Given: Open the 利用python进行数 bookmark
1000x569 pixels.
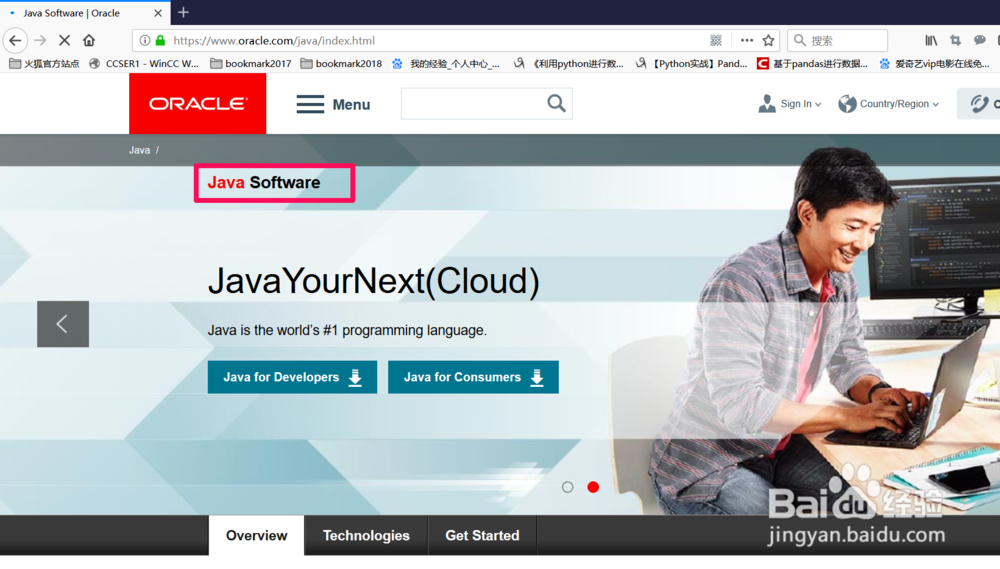Looking at the screenshot, I should pyautogui.click(x=569, y=64).
